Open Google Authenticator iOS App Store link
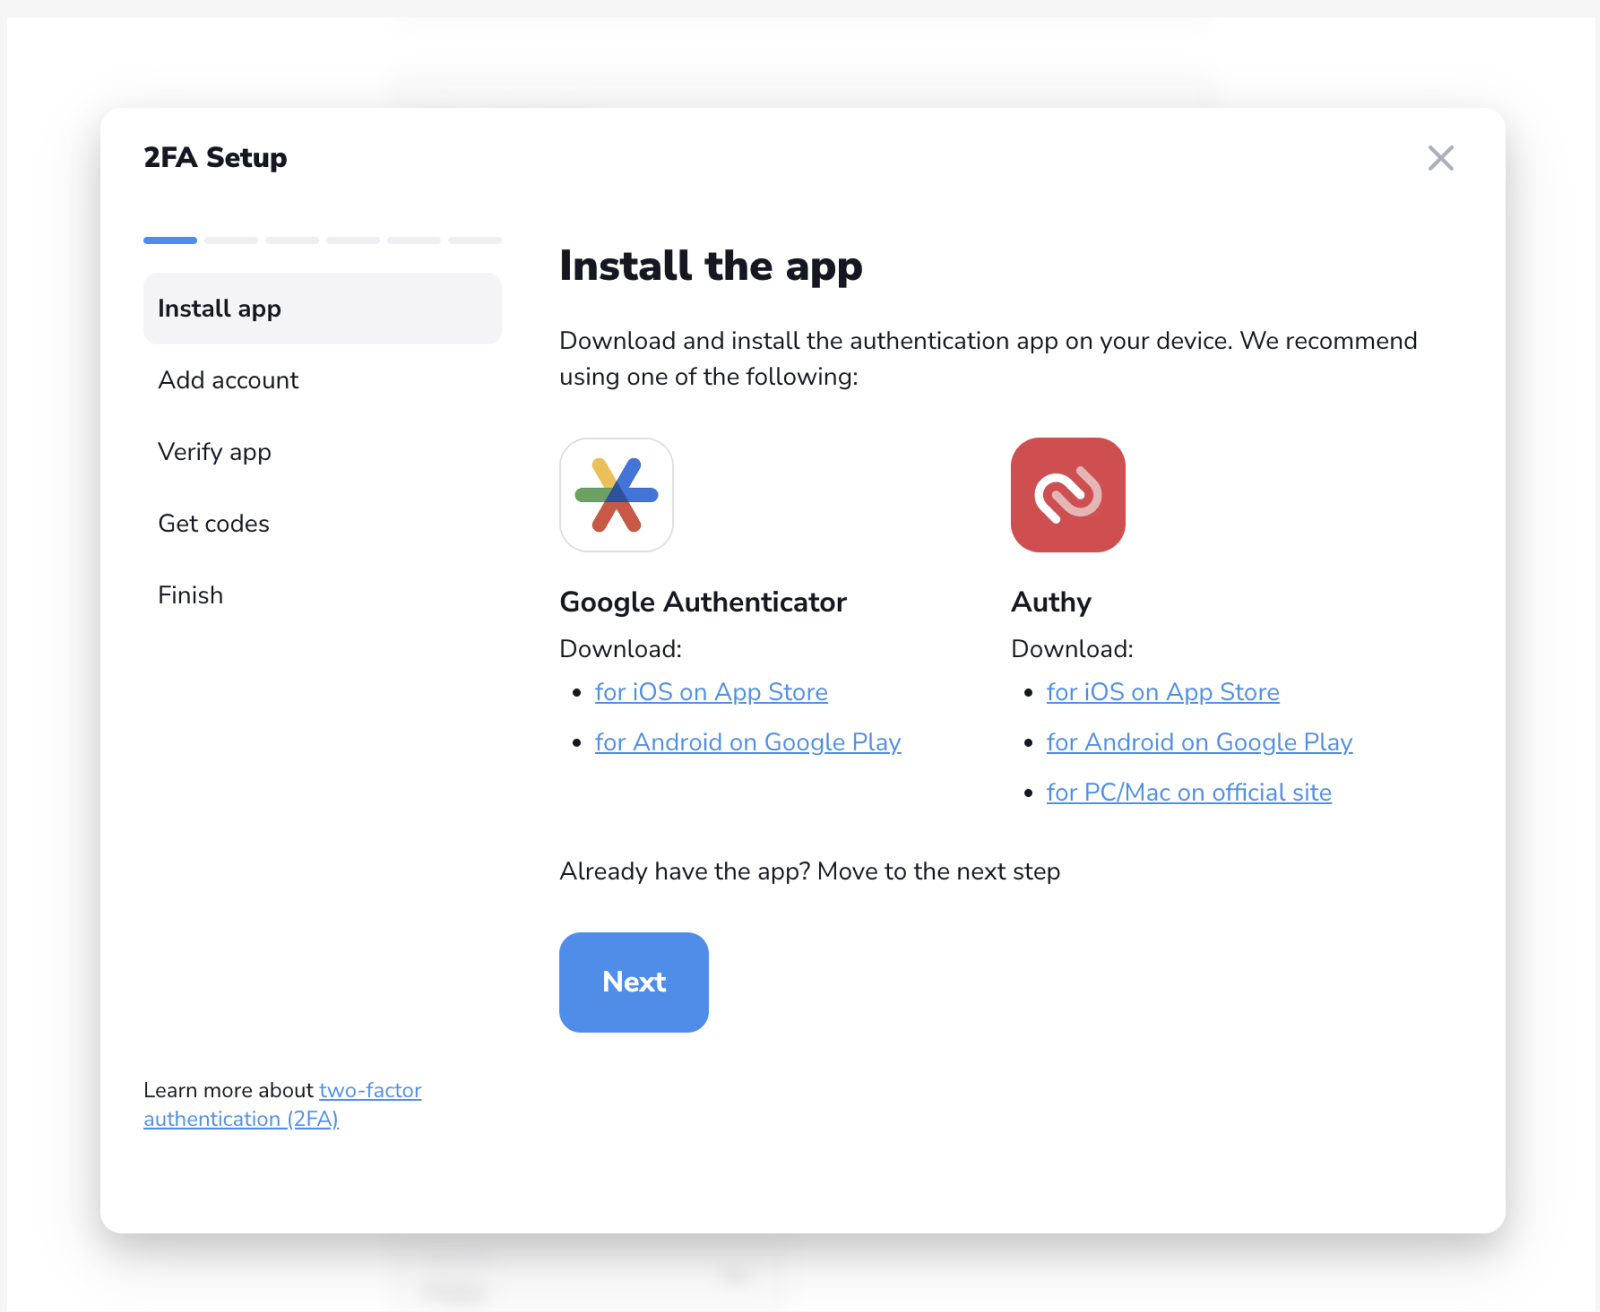1600x1312 pixels. pyautogui.click(x=711, y=692)
